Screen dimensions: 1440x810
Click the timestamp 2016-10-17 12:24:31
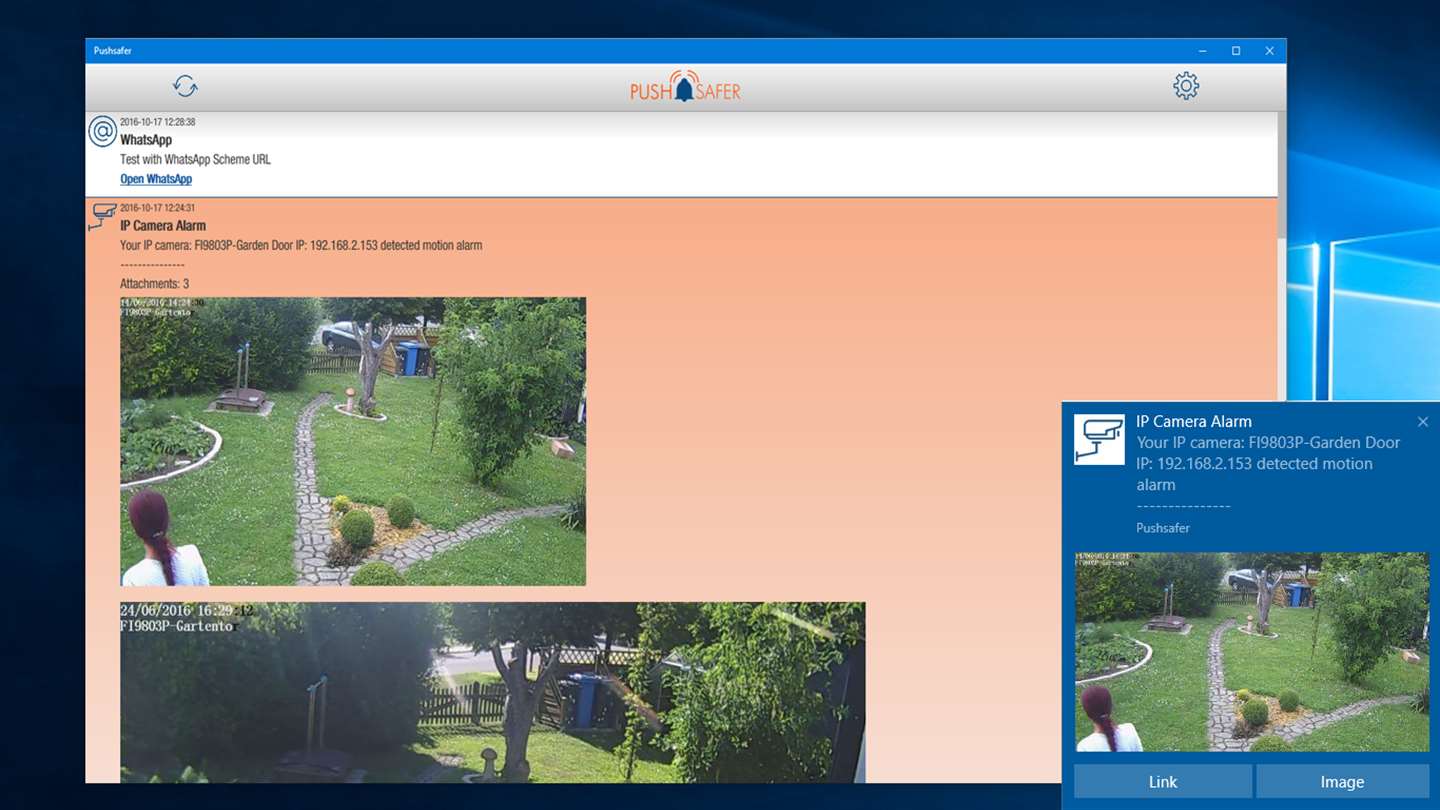(157, 208)
